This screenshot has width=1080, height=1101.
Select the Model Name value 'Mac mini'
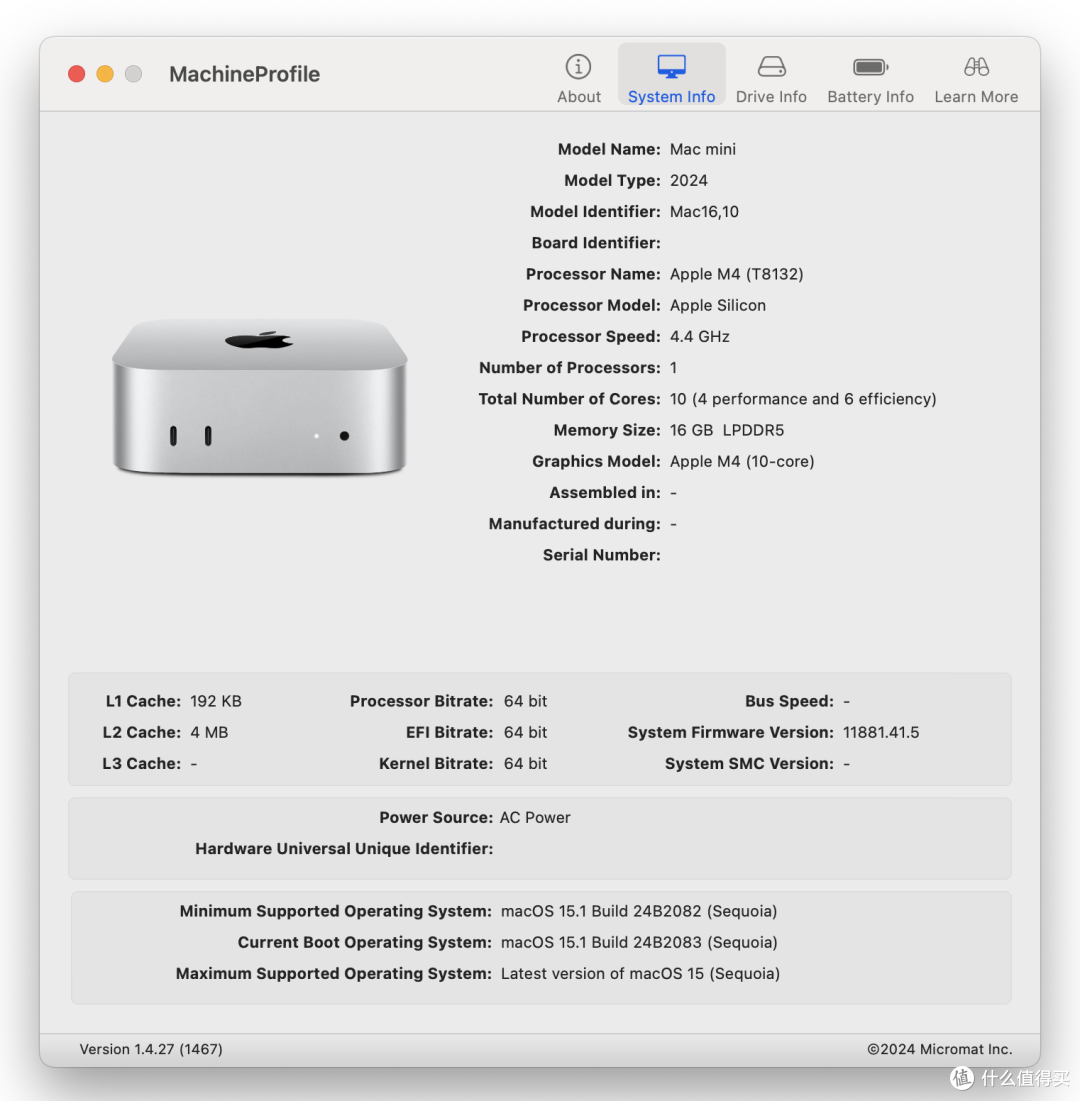[703, 149]
